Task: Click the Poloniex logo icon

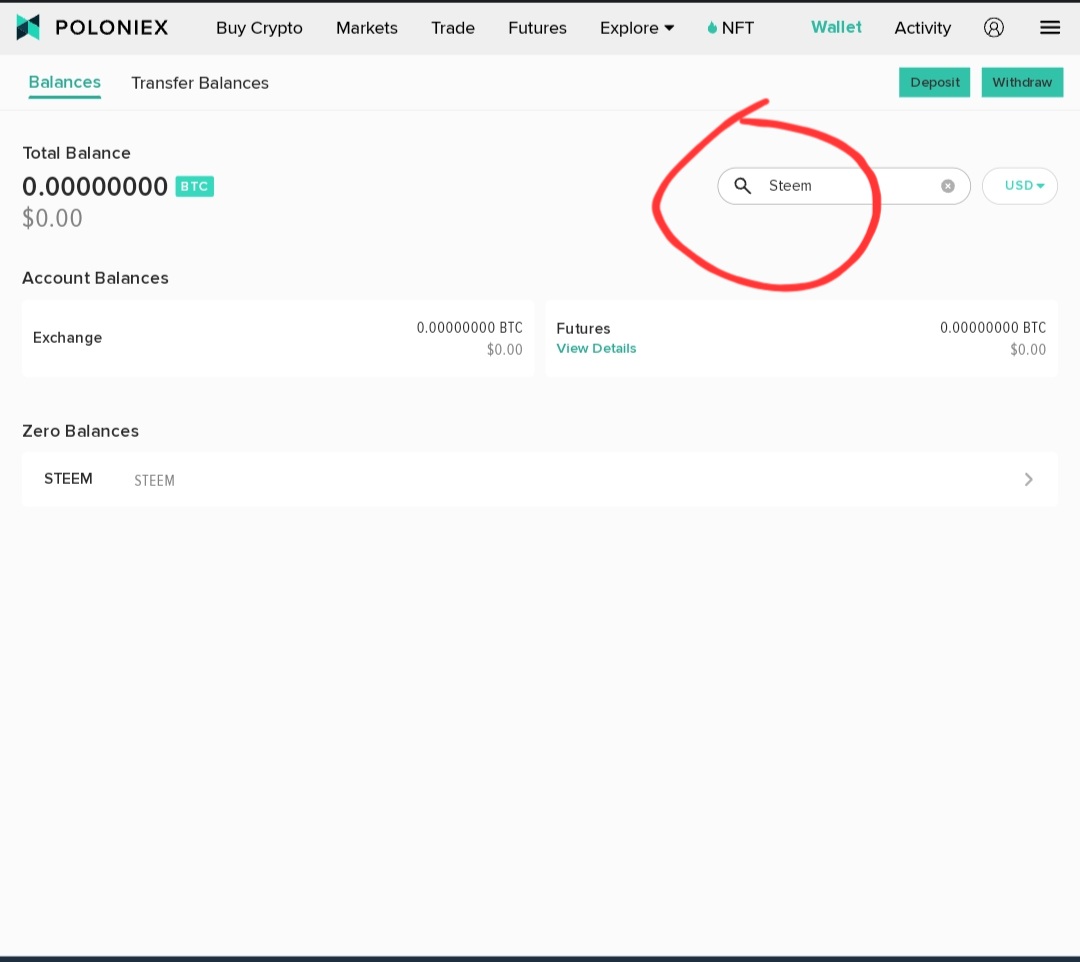Action: 28,28
